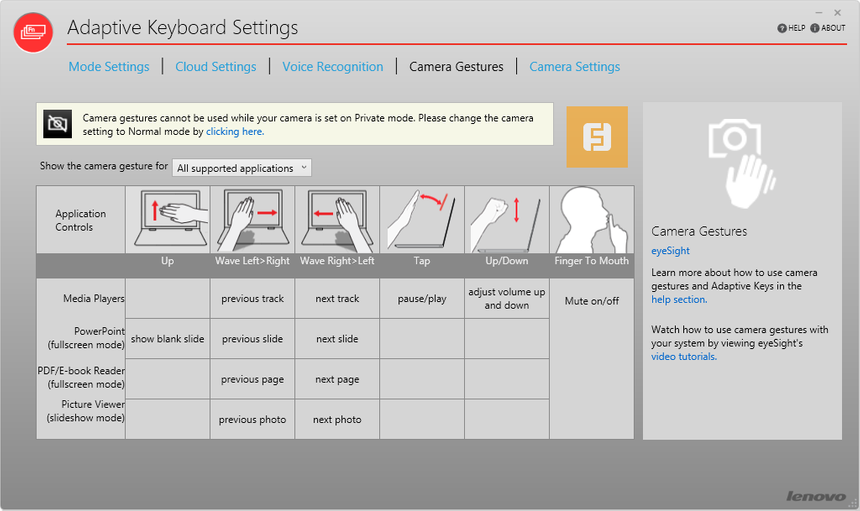Screen dimensions: 860x511
Task: Click the 'clicking here' link
Action: coord(235,132)
